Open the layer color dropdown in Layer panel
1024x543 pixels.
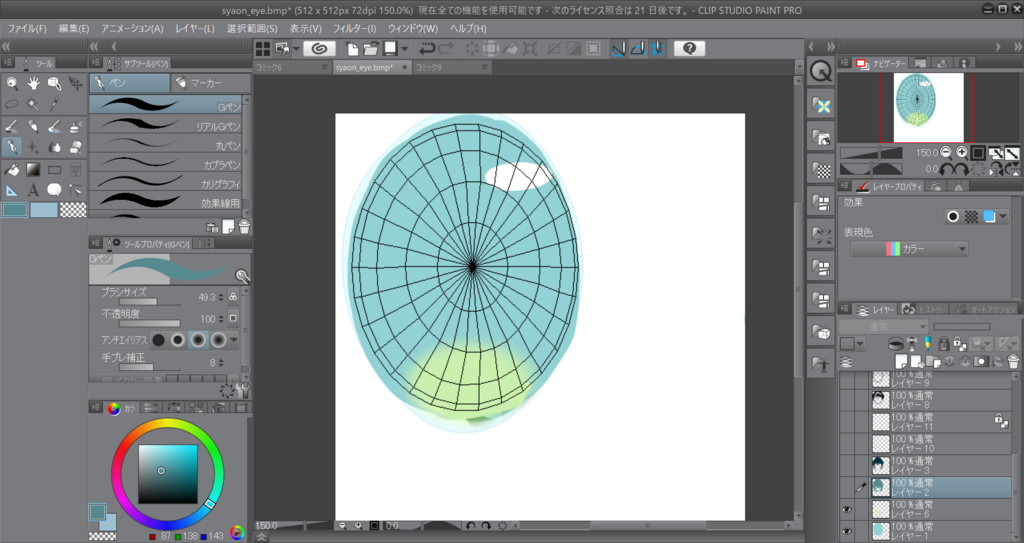click(x=852, y=344)
